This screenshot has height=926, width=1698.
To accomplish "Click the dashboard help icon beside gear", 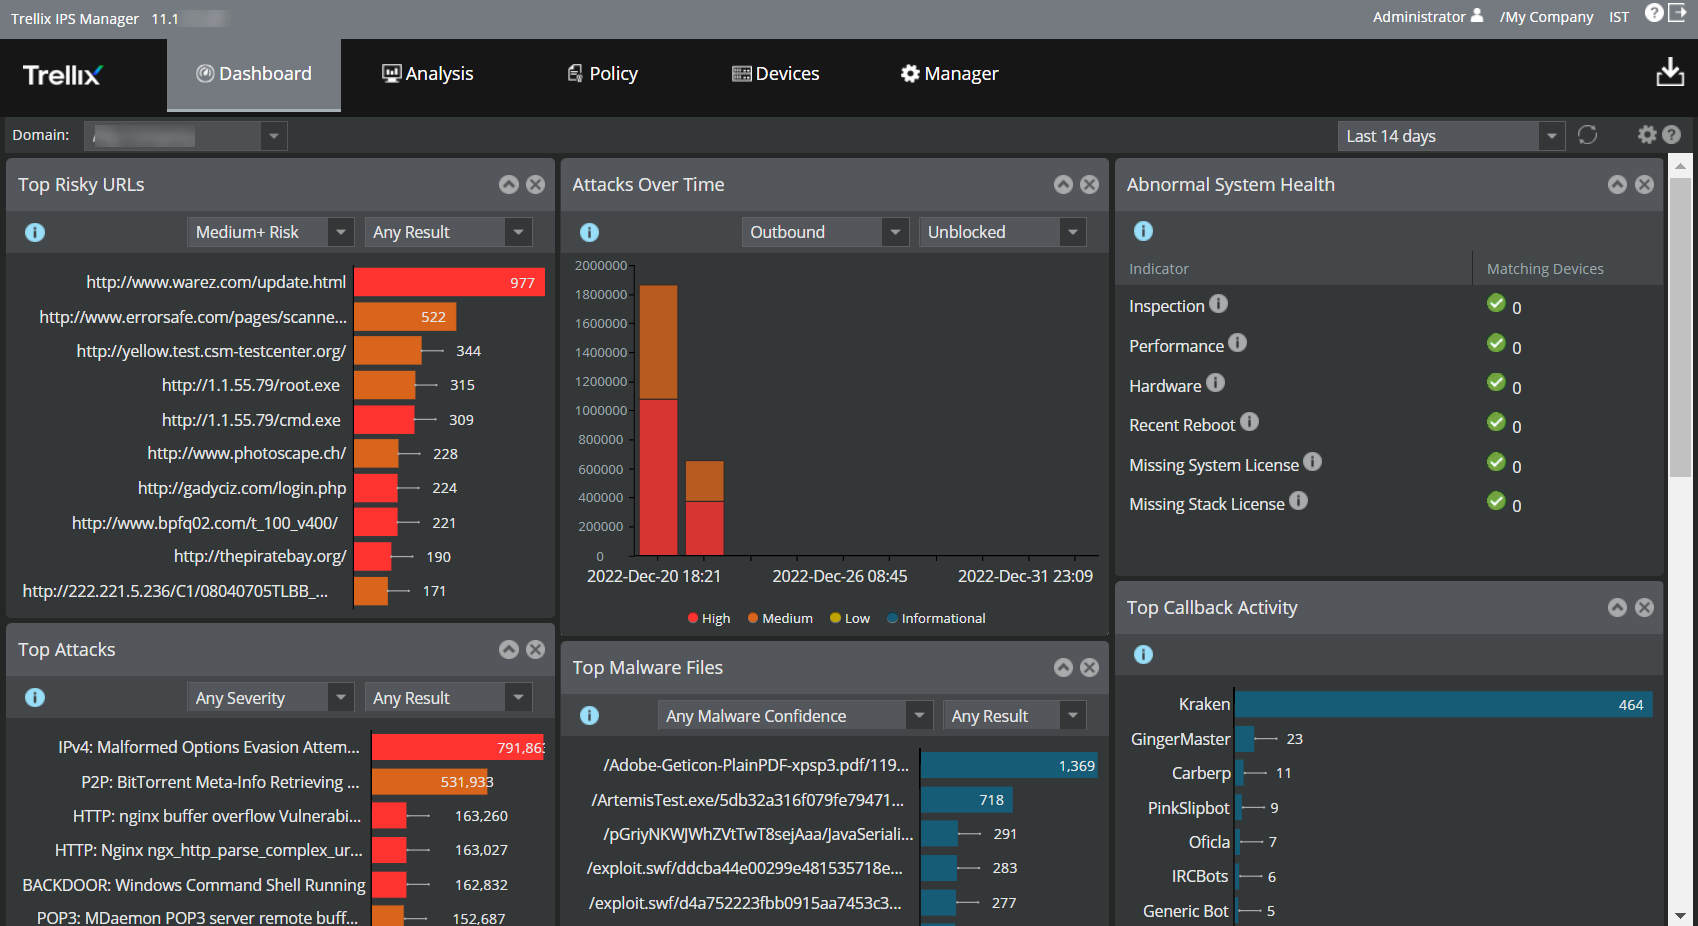I will [x=1671, y=135].
